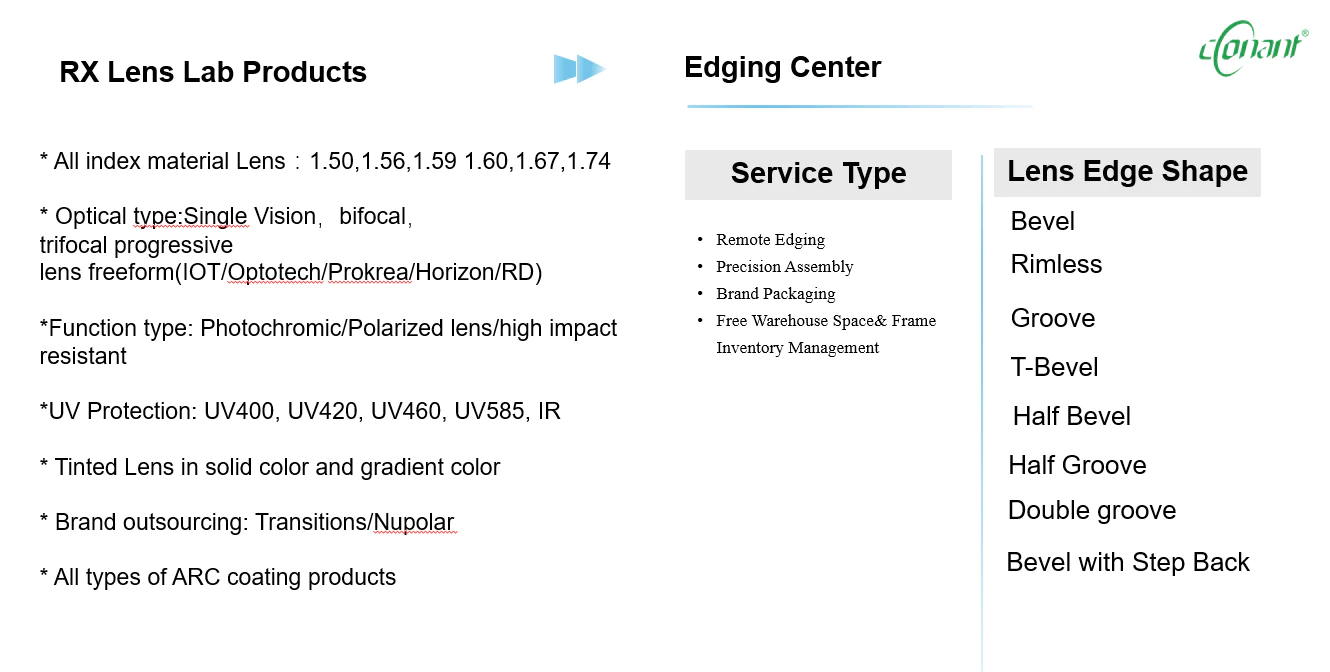Click the Free Warehouse Space bullet text
This screenshot has height=672, width=1330.
(826, 334)
